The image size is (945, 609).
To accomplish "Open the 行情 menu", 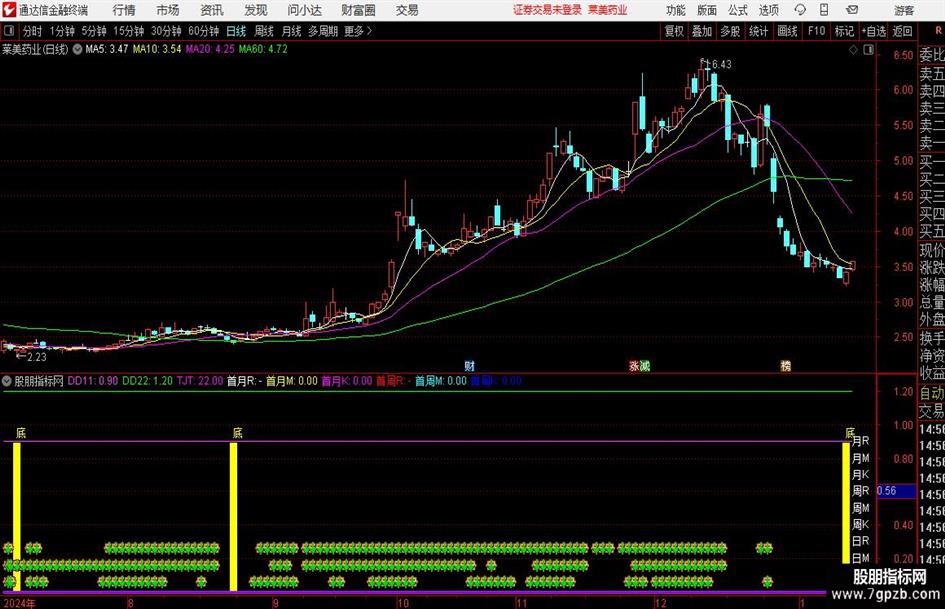I will pos(124,10).
